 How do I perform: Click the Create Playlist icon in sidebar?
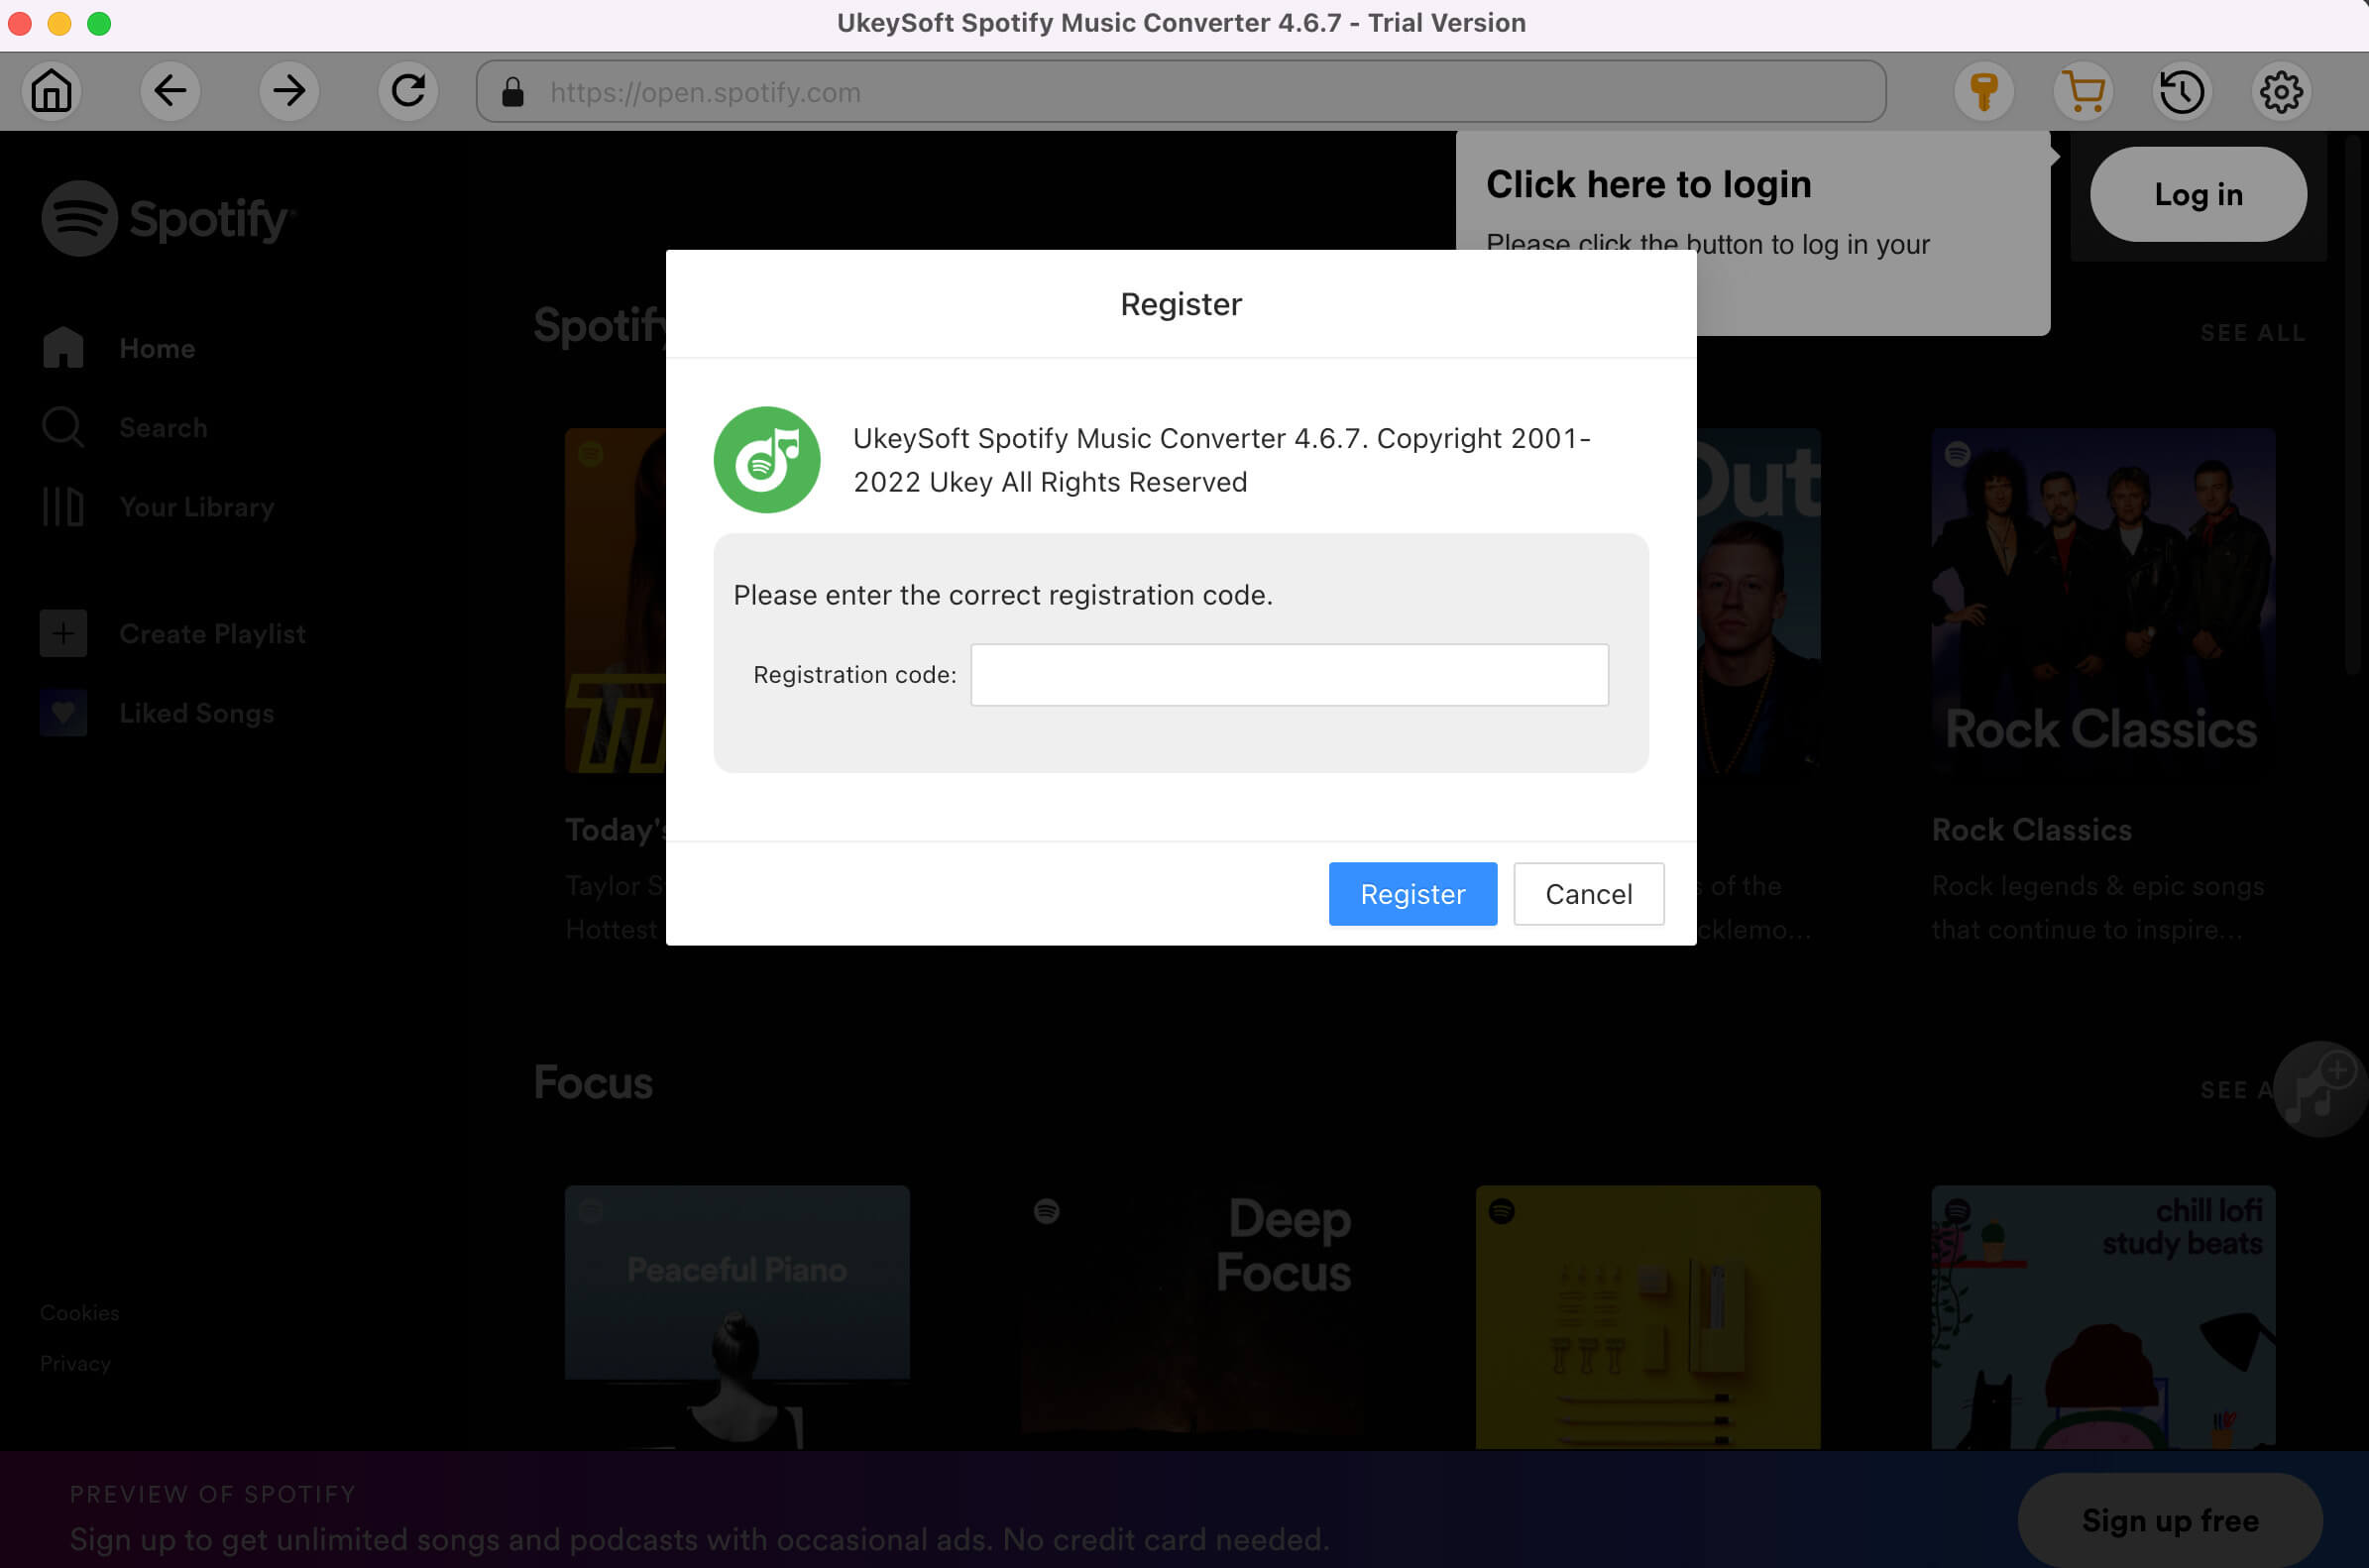(x=61, y=633)
